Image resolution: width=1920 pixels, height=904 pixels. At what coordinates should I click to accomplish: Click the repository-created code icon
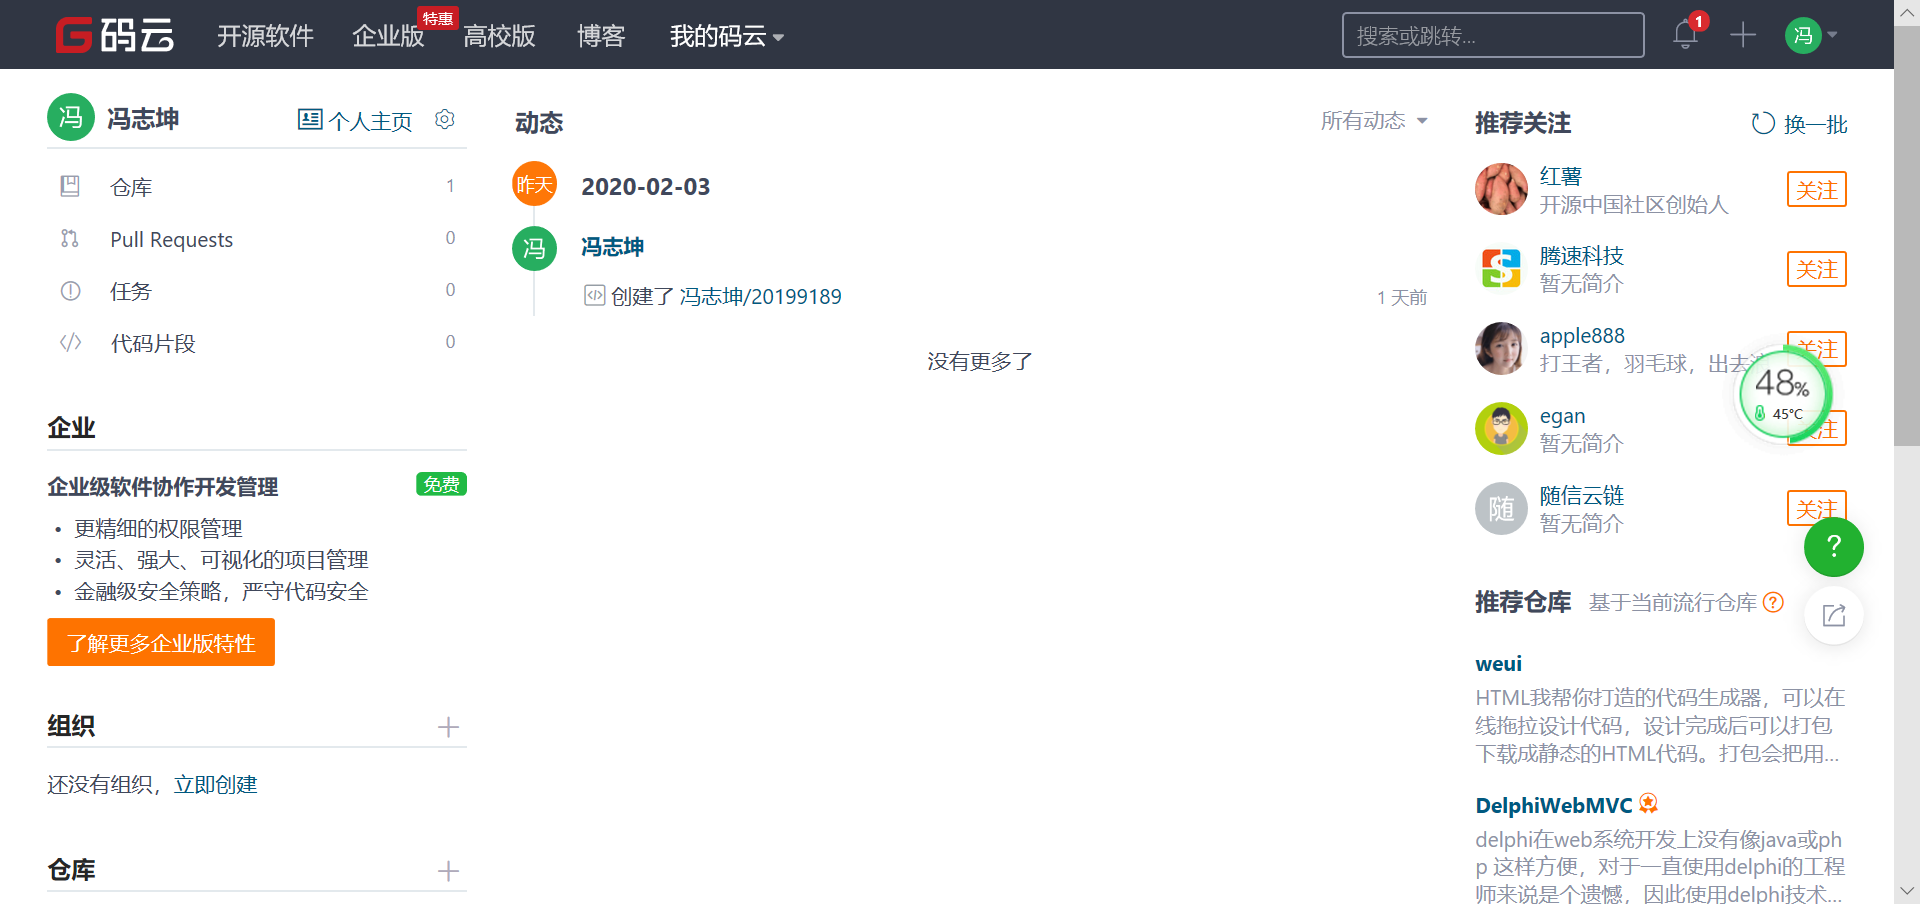click(595, 295)
